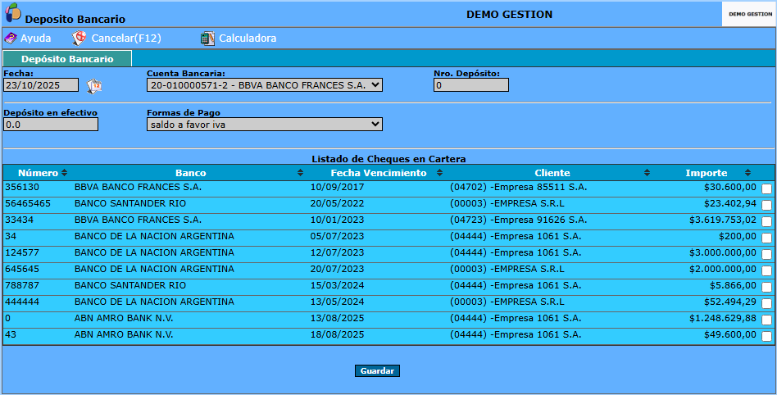Screen dimensions: 777x395
Task: Click cheque number 645645
Action: tap(22, 269)
